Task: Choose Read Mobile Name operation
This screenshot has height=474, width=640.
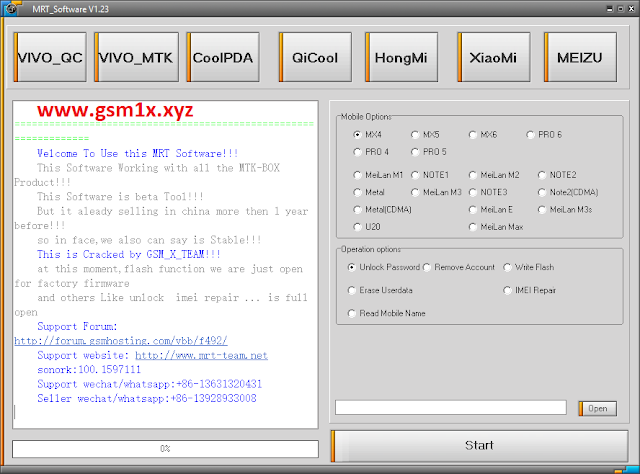Action: [x=351, y=313]
